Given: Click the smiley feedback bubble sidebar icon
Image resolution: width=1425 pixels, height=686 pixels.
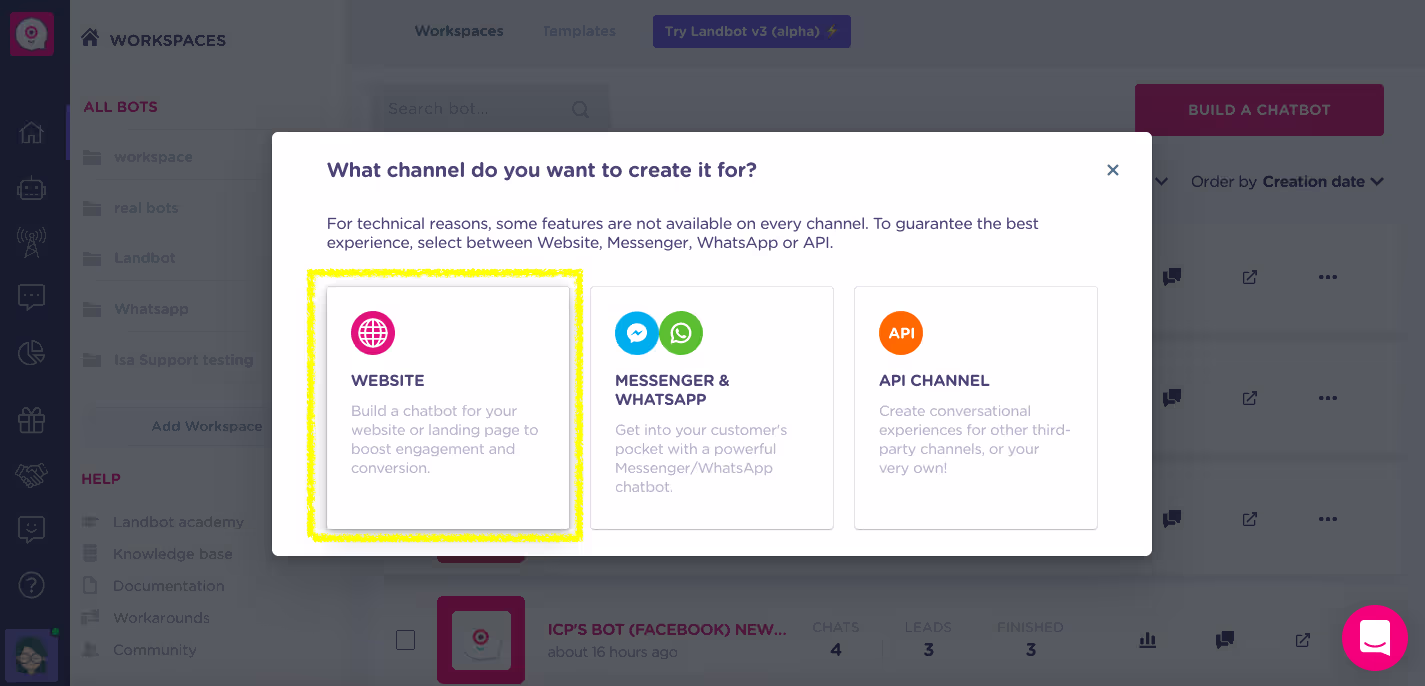Looking at the screenshot, I should point(32,529).
